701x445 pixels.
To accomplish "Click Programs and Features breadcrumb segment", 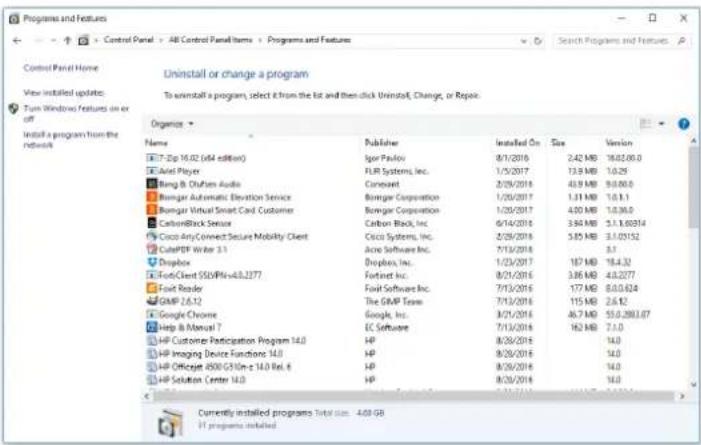I will pyautogui.click(x=309, y=40).
